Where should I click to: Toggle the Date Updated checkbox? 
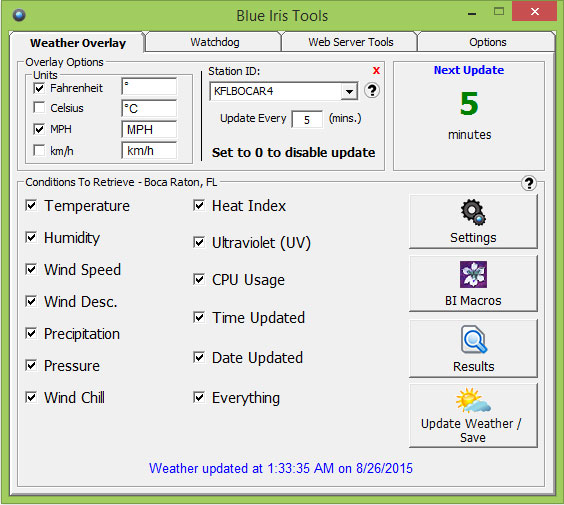point(199,357)
